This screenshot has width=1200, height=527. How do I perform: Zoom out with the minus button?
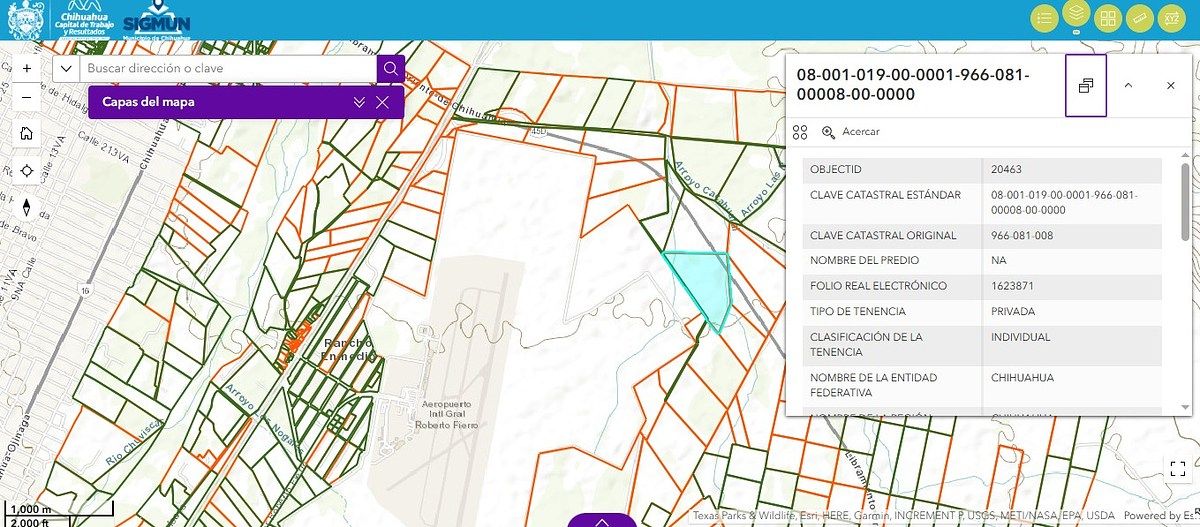pyautogui.click(x=26, y=98)
